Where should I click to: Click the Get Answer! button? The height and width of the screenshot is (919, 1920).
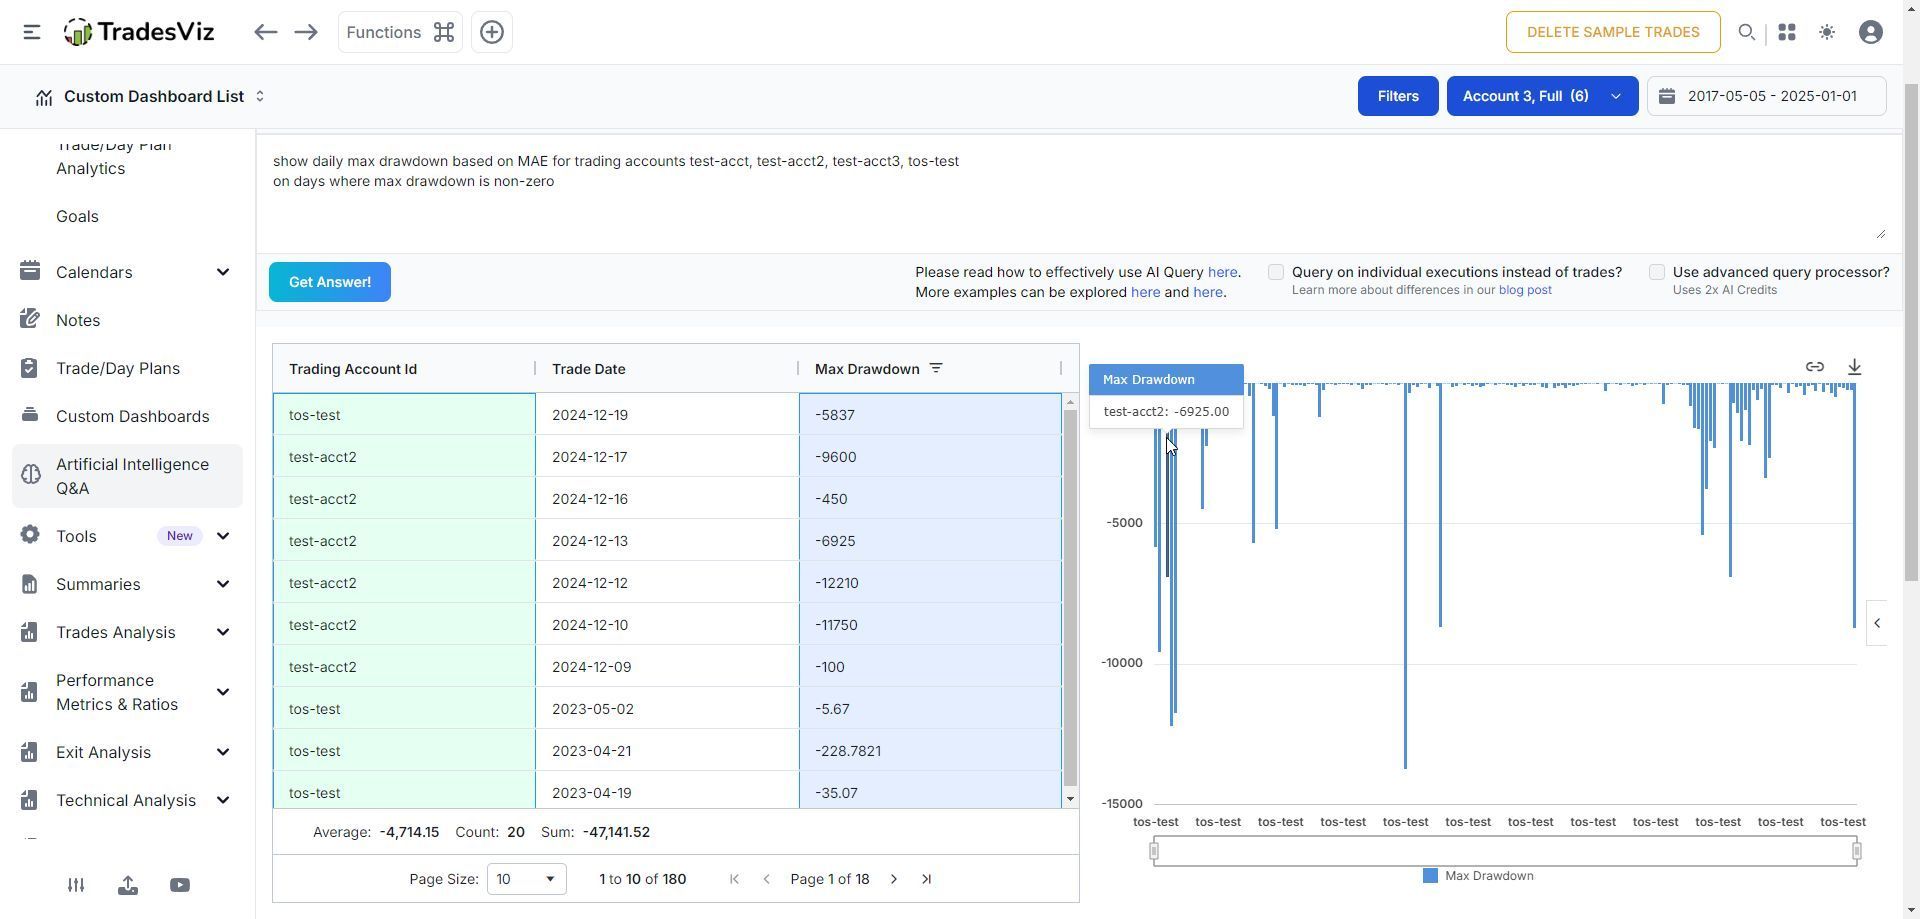tap(330, 282)
